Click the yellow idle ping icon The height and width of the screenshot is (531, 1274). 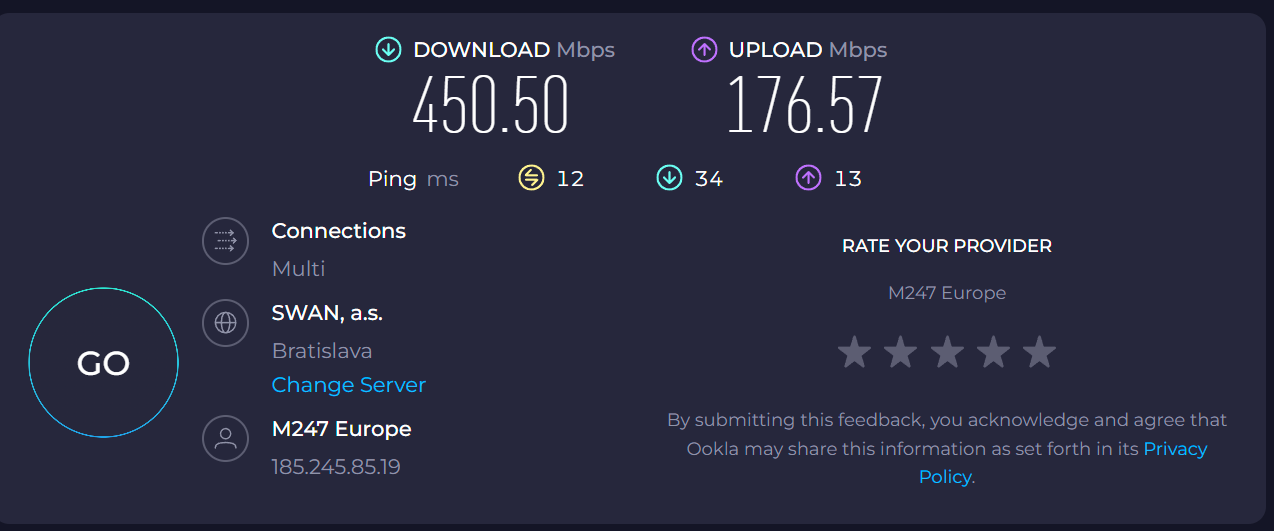[x=531, y=178]
